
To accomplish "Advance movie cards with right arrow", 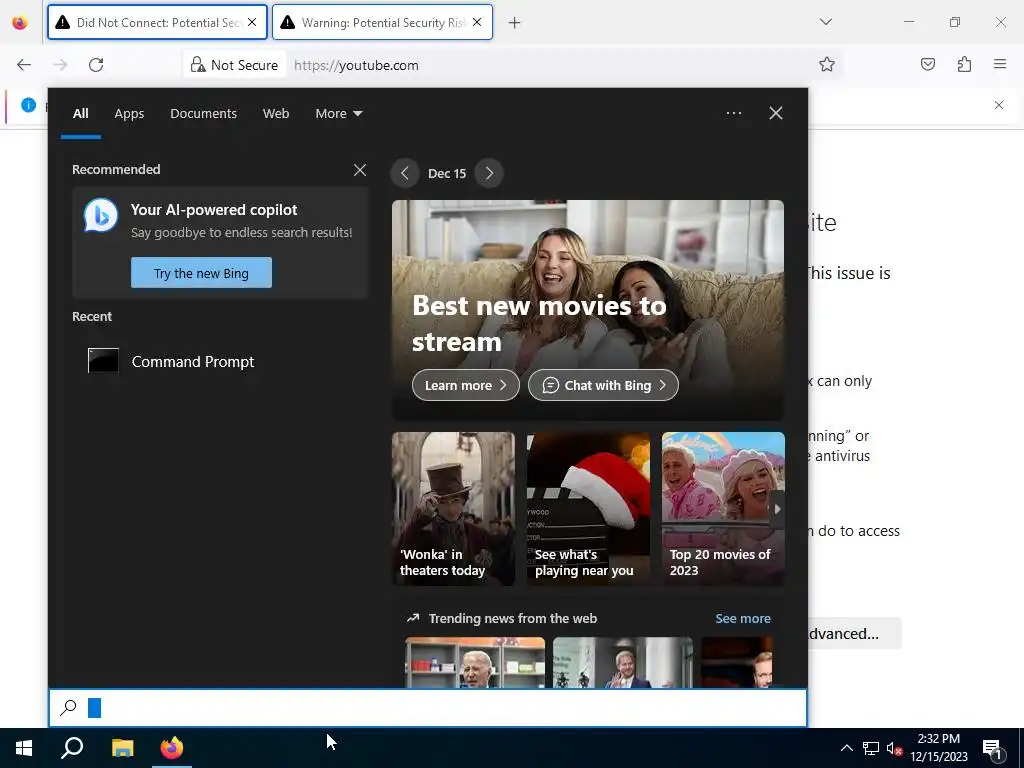I will pyautogui.click(x=777, y=509).
